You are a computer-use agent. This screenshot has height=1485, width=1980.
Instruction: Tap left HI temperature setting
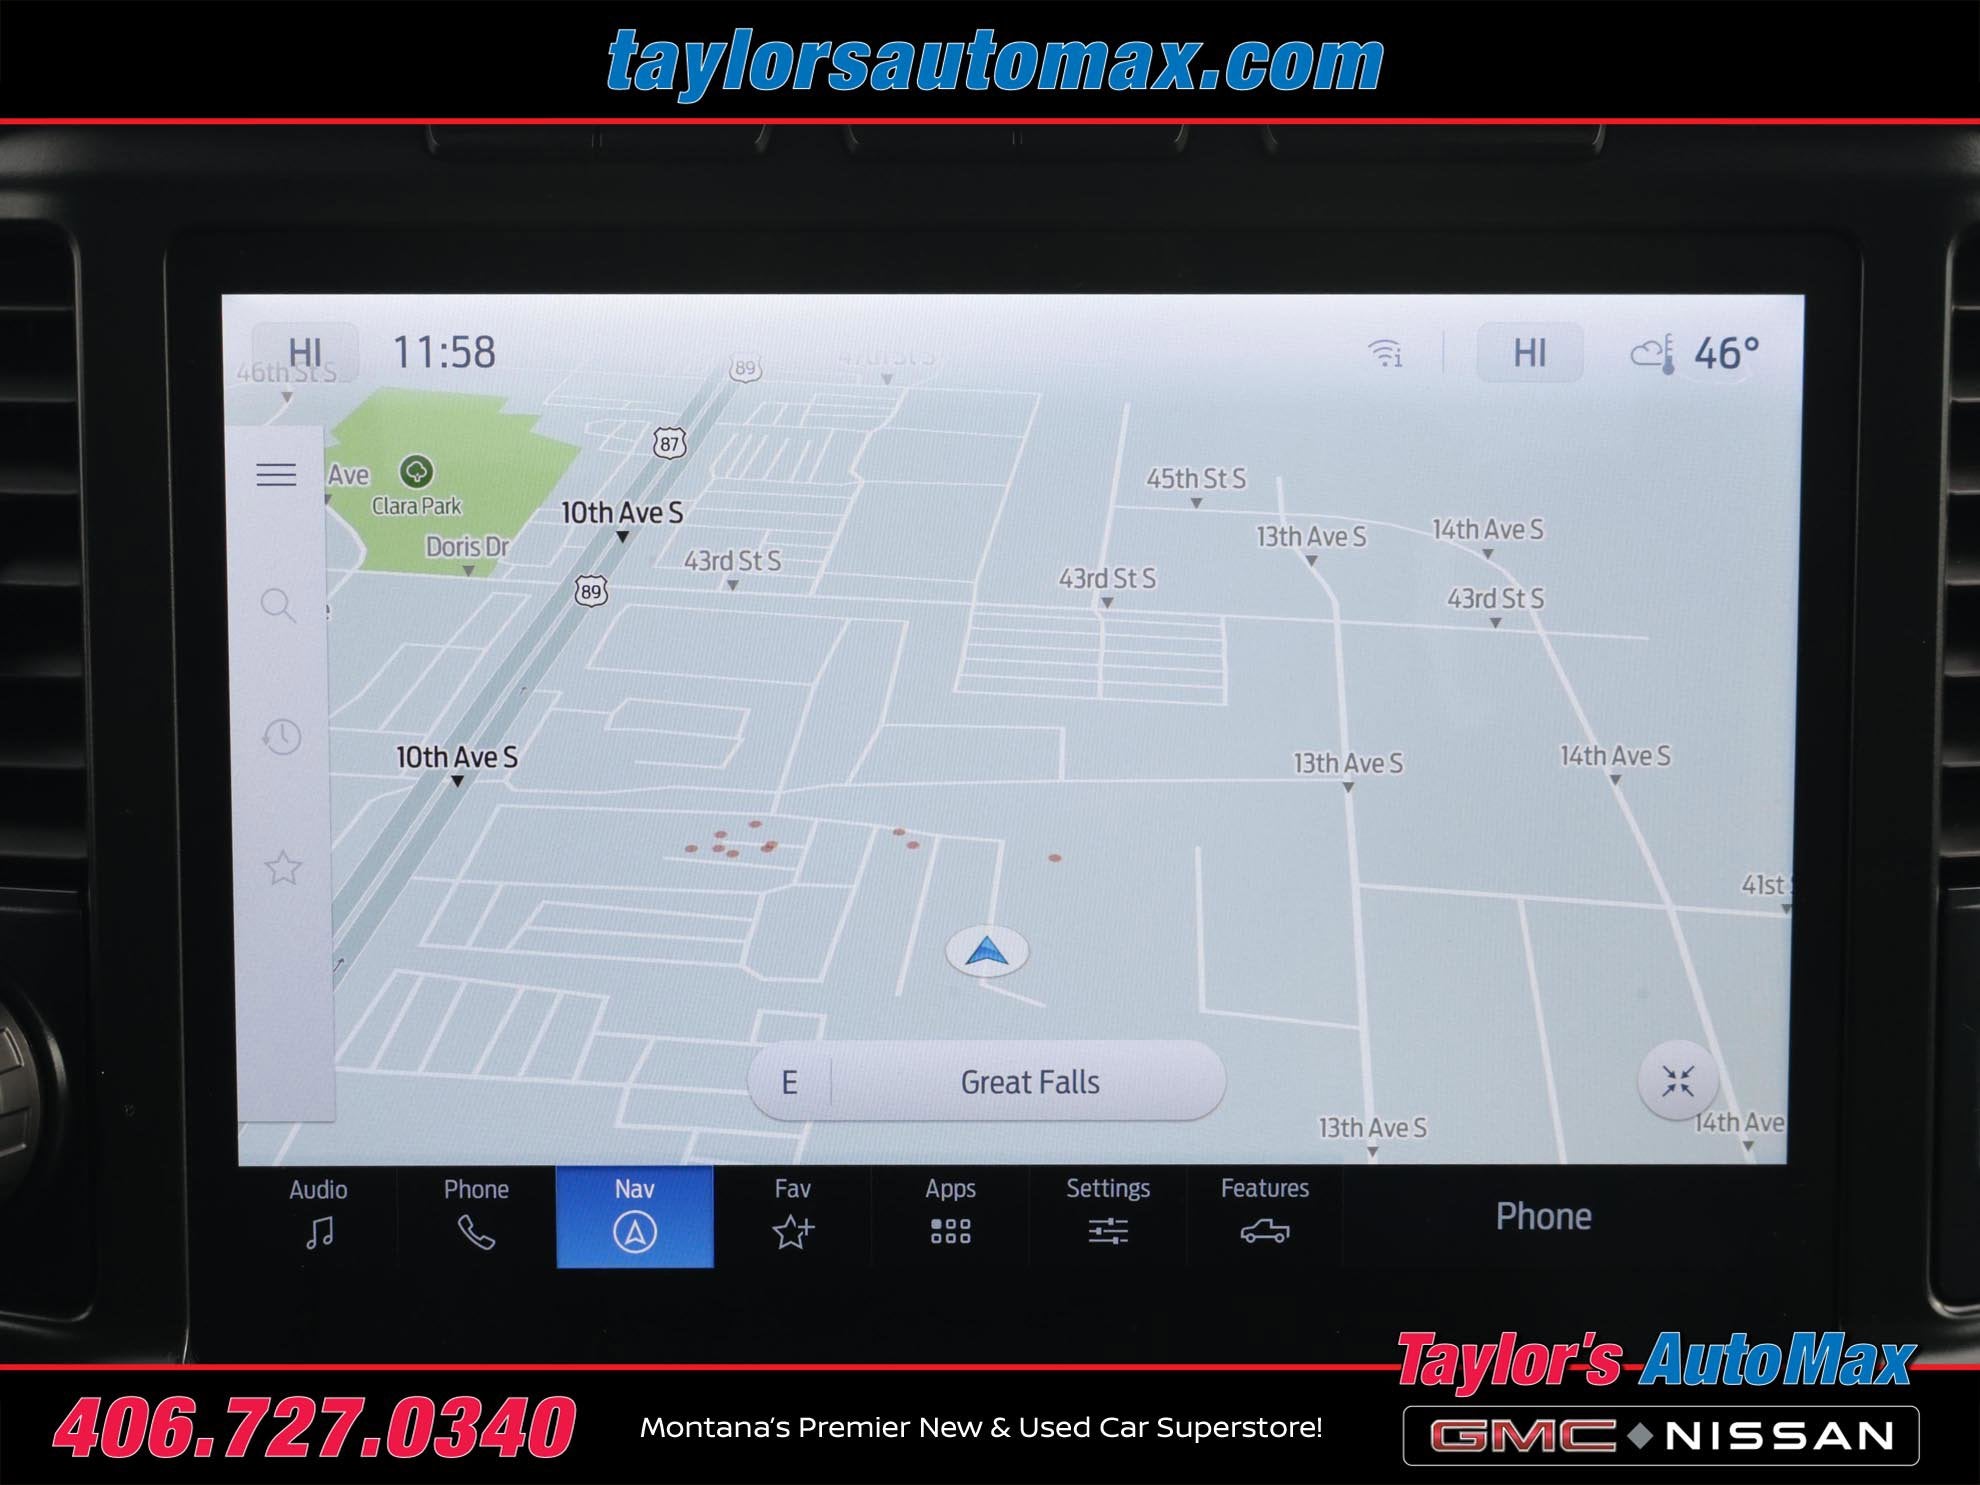(x=305, y=352)
